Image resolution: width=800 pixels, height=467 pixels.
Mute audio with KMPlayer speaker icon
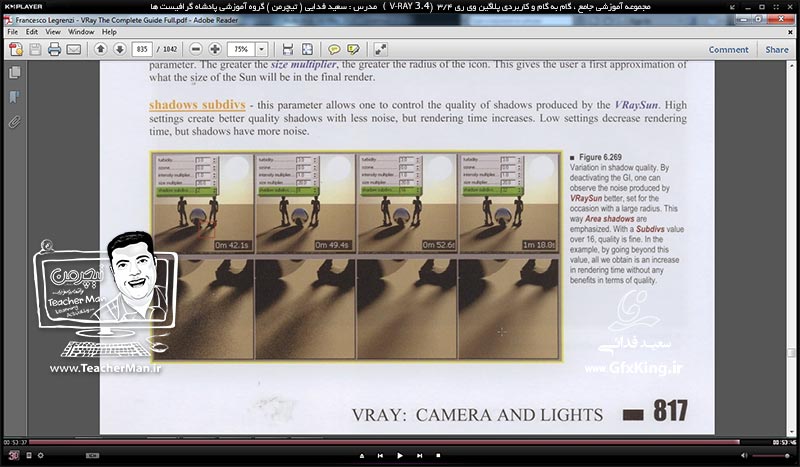[744, 455]
